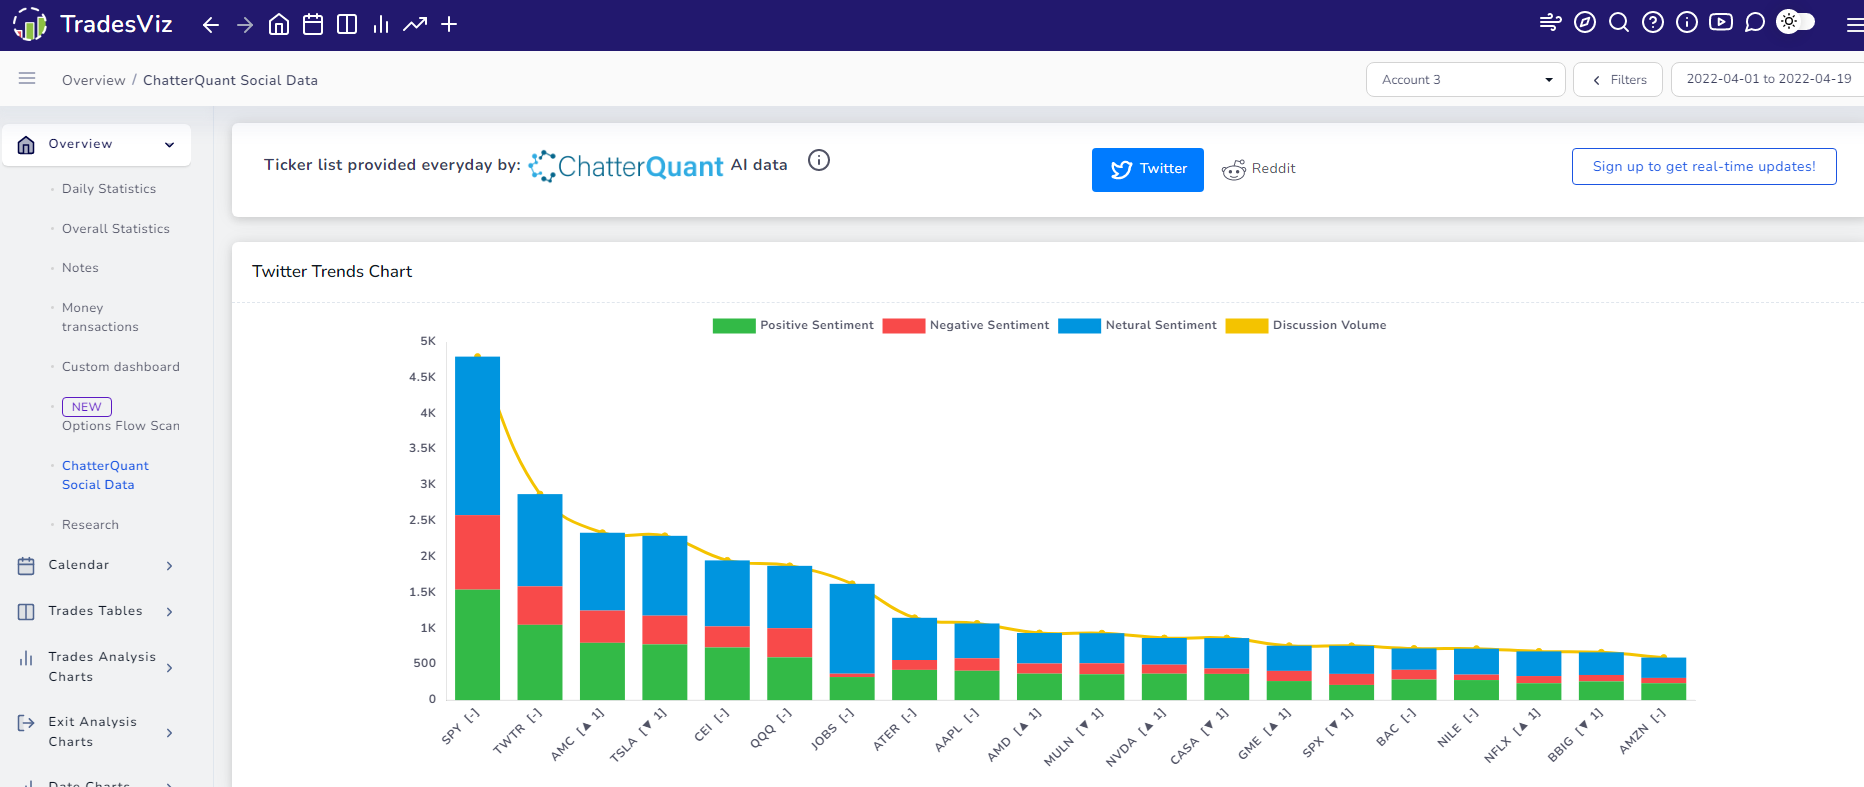Toggle the Discussion Volume legend series
This screenshot has width=1864, height=787.
click(x=1306, y=325)
